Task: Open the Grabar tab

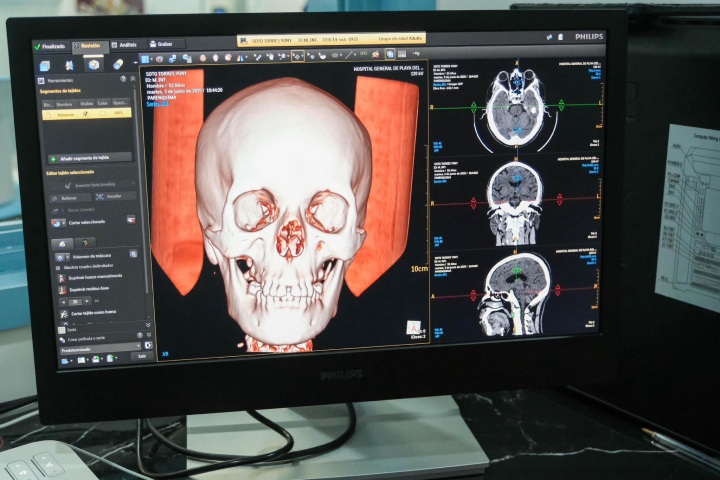Action: coord(163,44)
